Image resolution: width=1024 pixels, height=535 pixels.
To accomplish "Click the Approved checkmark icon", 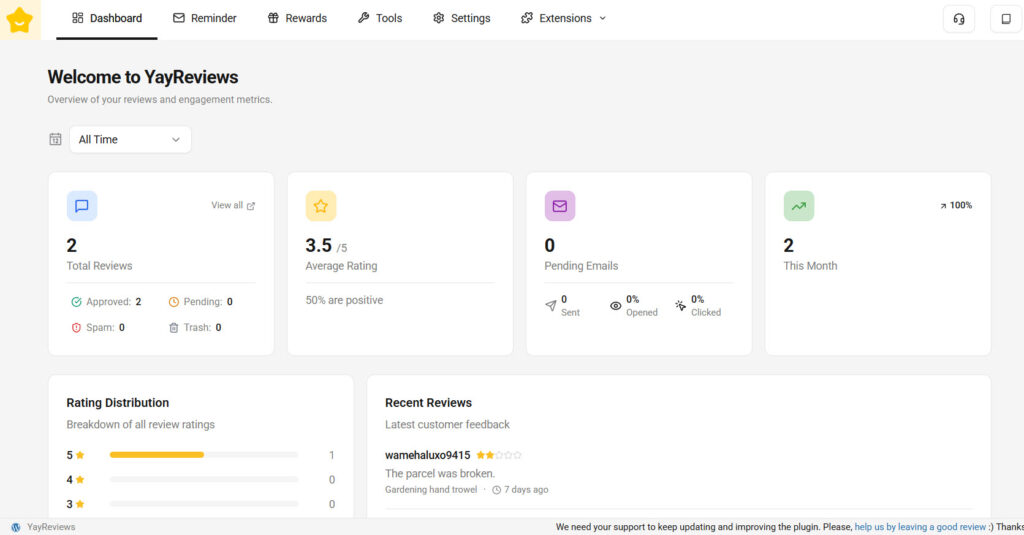I will tap(76, 302).
